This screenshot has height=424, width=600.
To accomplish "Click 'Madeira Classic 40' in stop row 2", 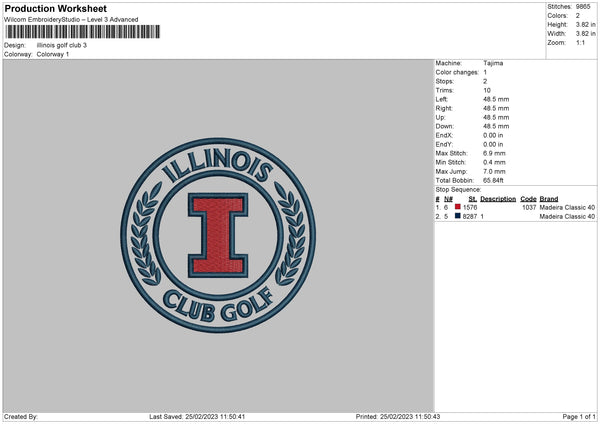I will pos(567,217).
